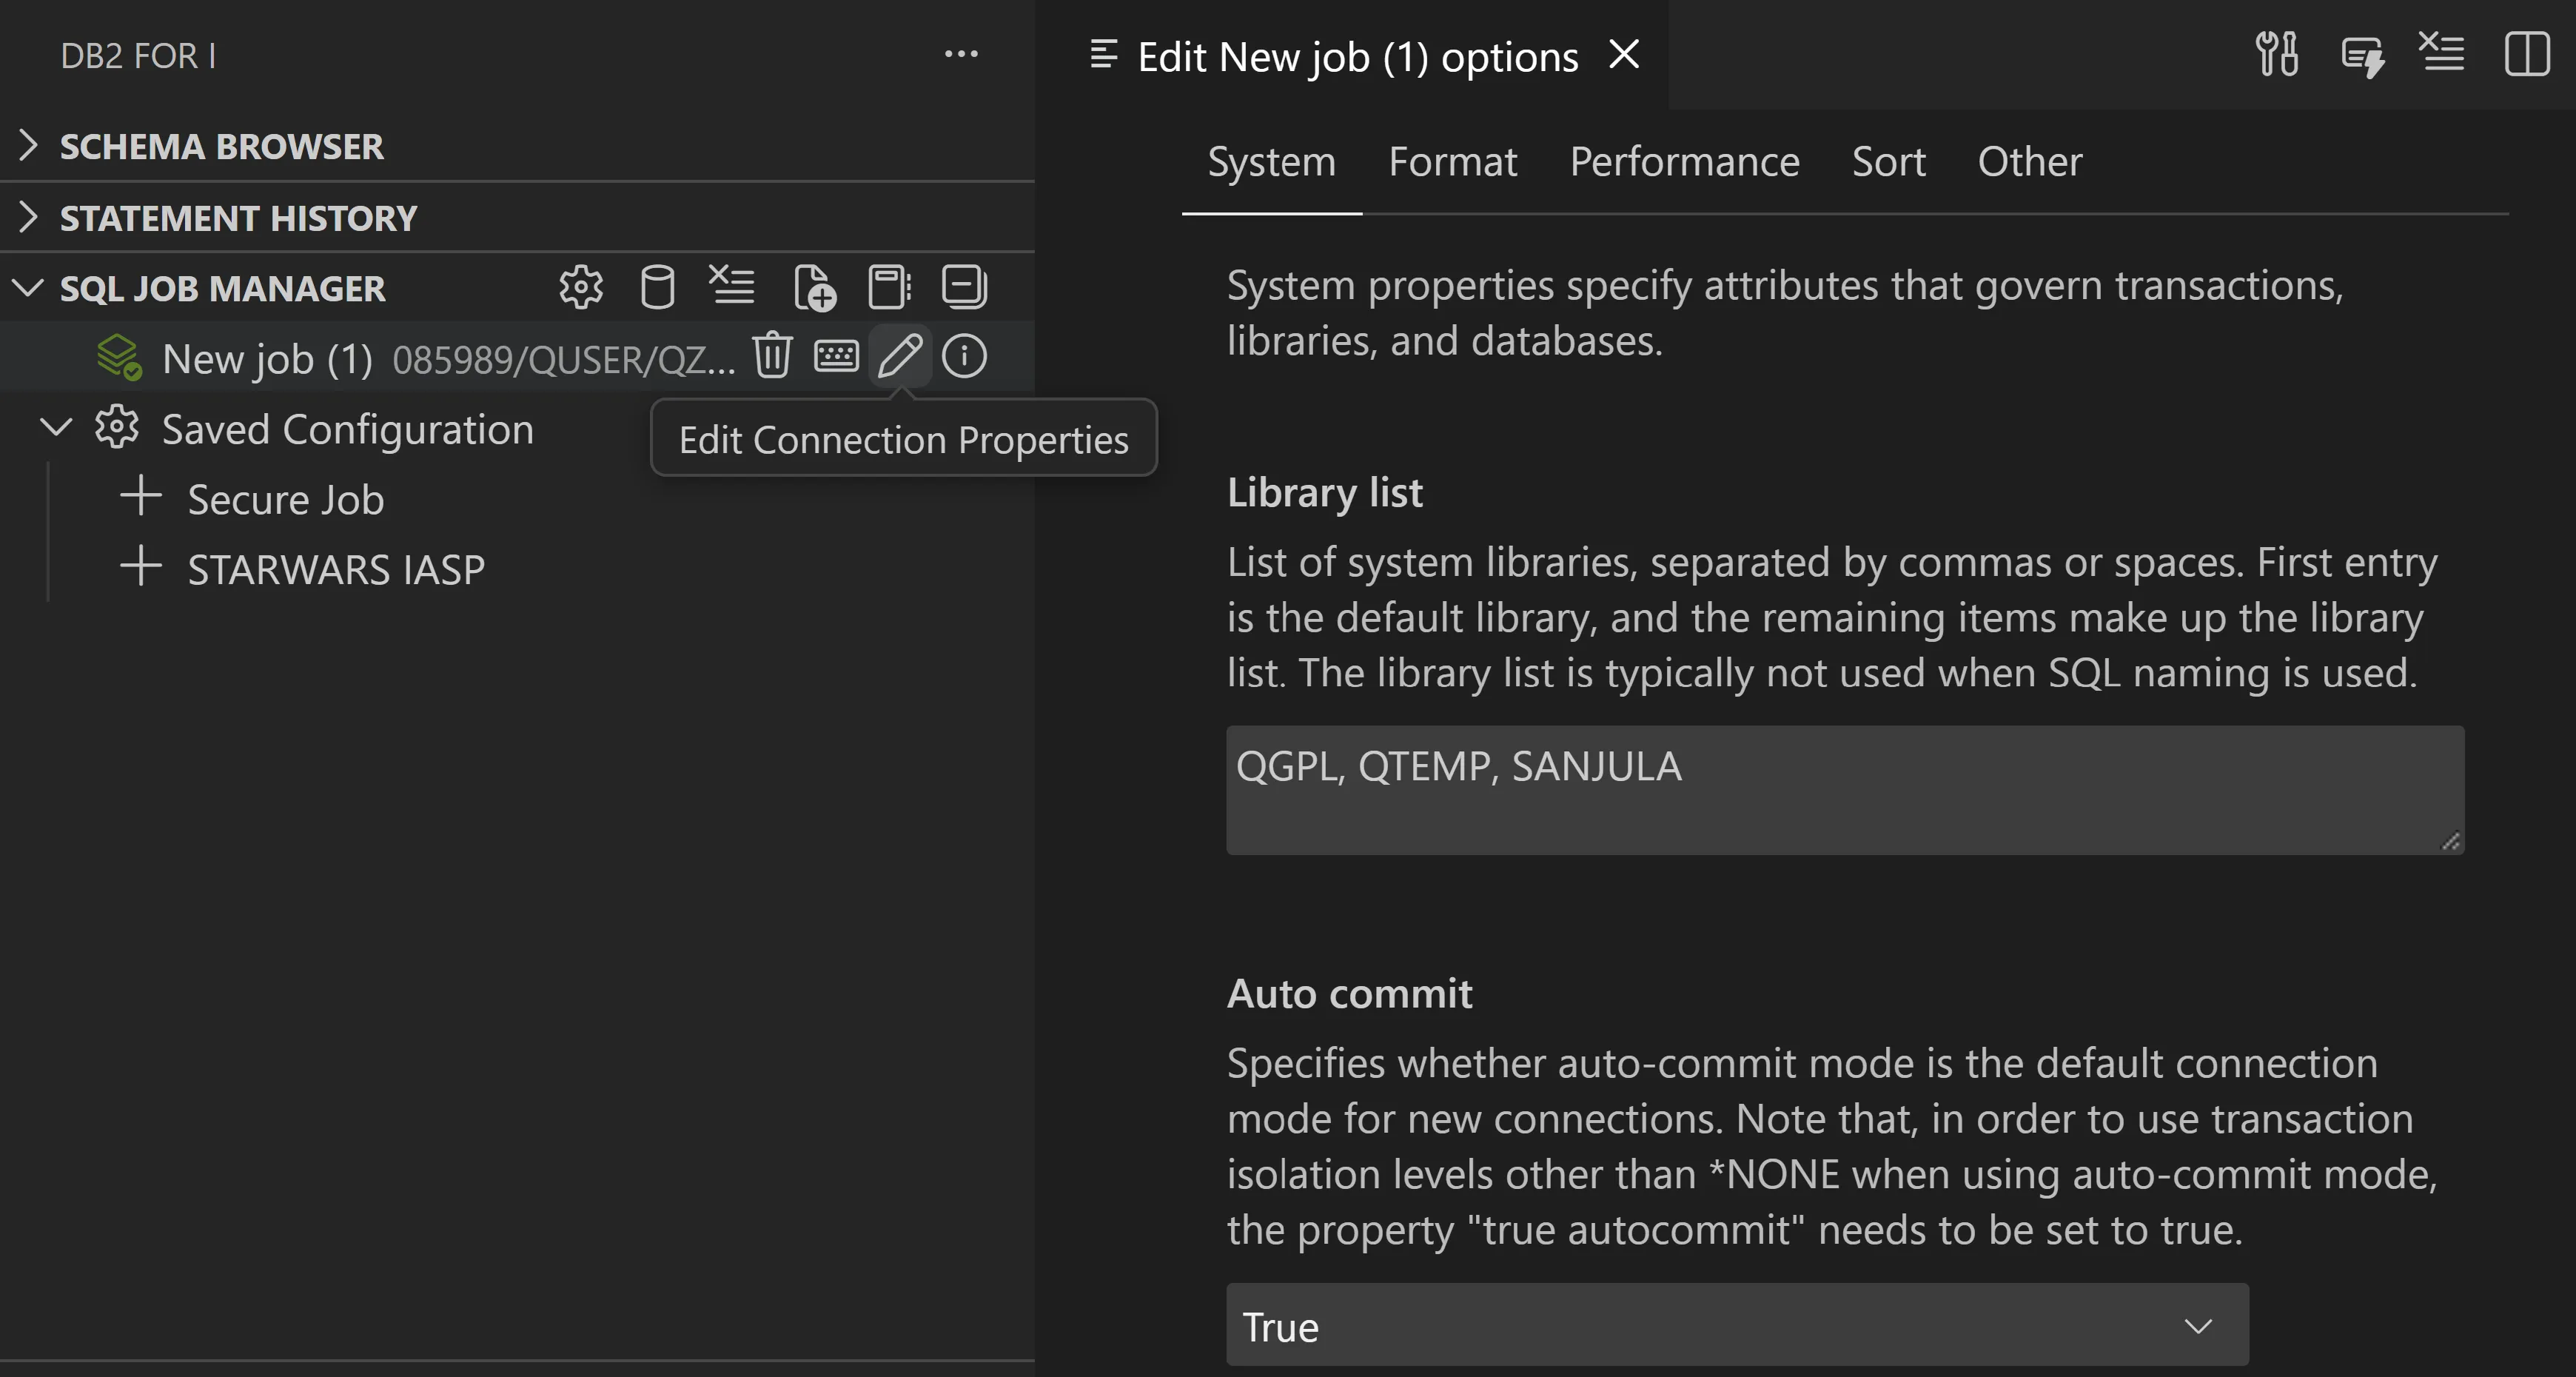Click the split editor layout icon
This screenshot has height=1377, width=2576.
[2526, 55]
